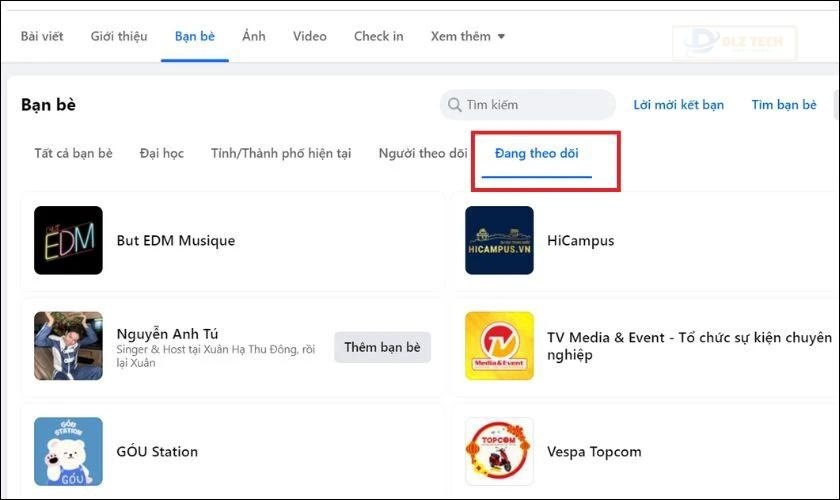Click HiCampus profile picture
The width and height of the screenshot is (840, 500).
tap(499, 240)
